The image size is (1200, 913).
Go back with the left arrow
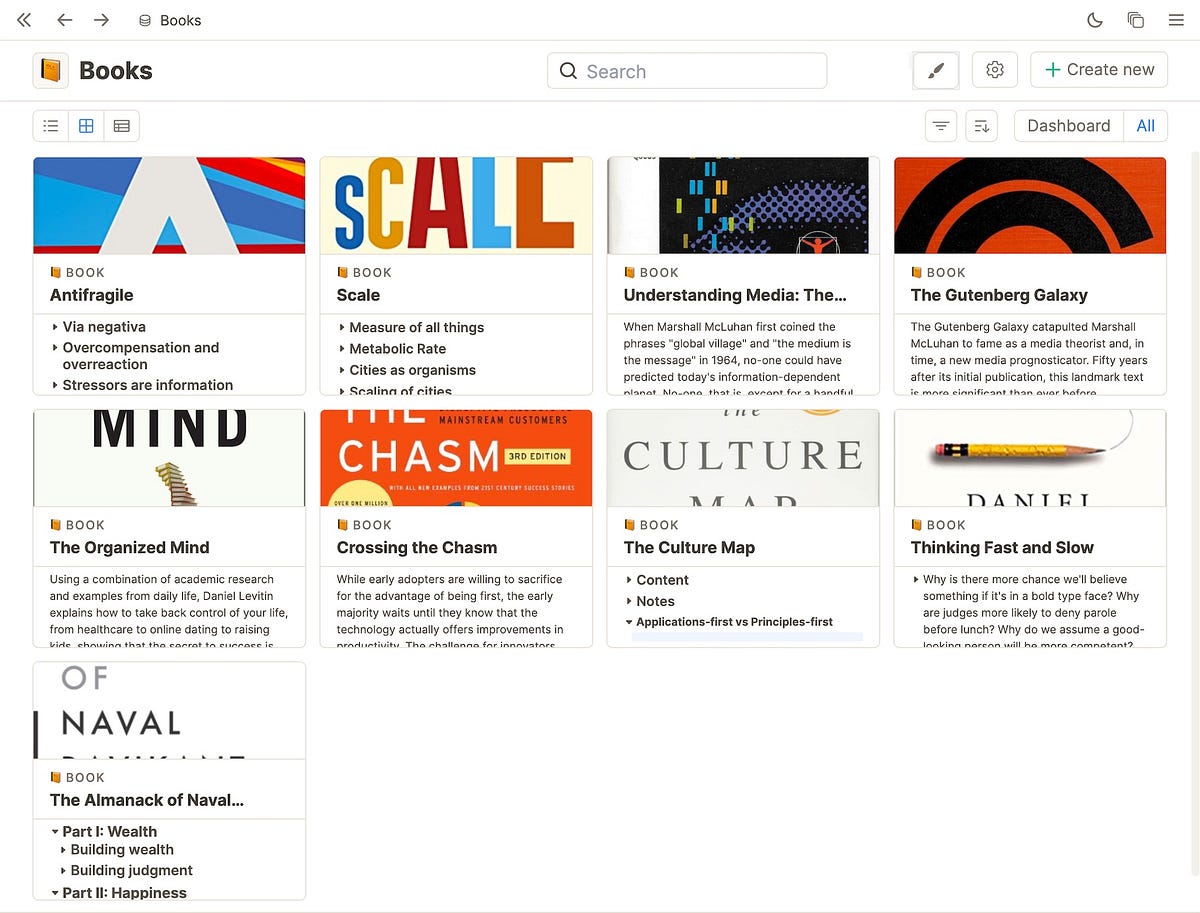[65, 20]
